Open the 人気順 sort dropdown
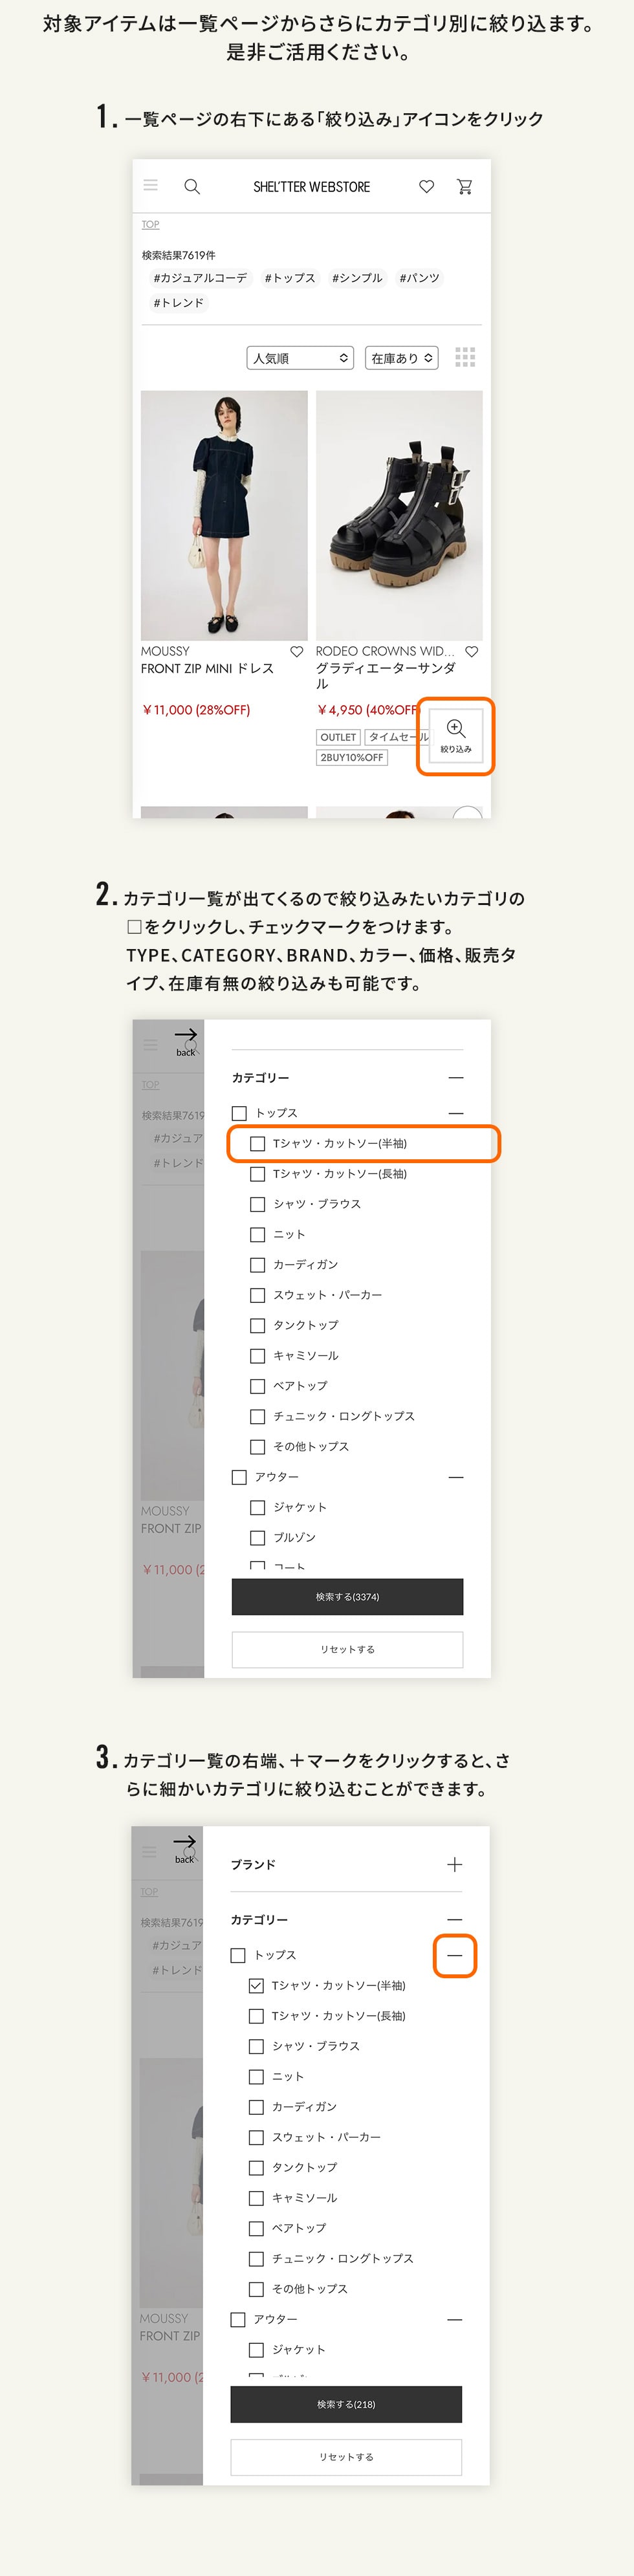The height and width of the screenshot is (2576, 634). [300, 357]
